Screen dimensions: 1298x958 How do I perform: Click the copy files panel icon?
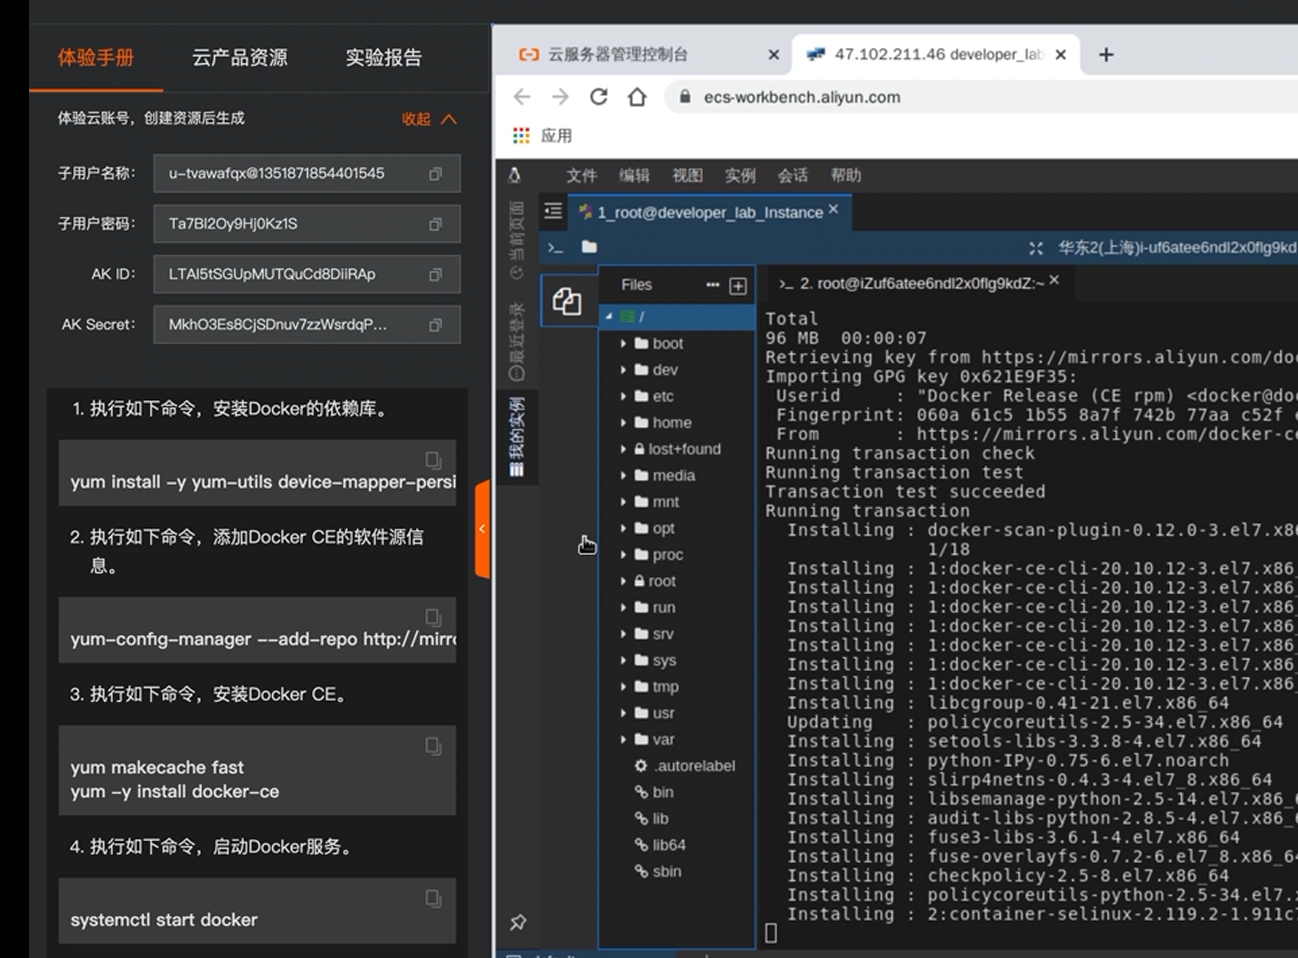[x=567, y=301]
